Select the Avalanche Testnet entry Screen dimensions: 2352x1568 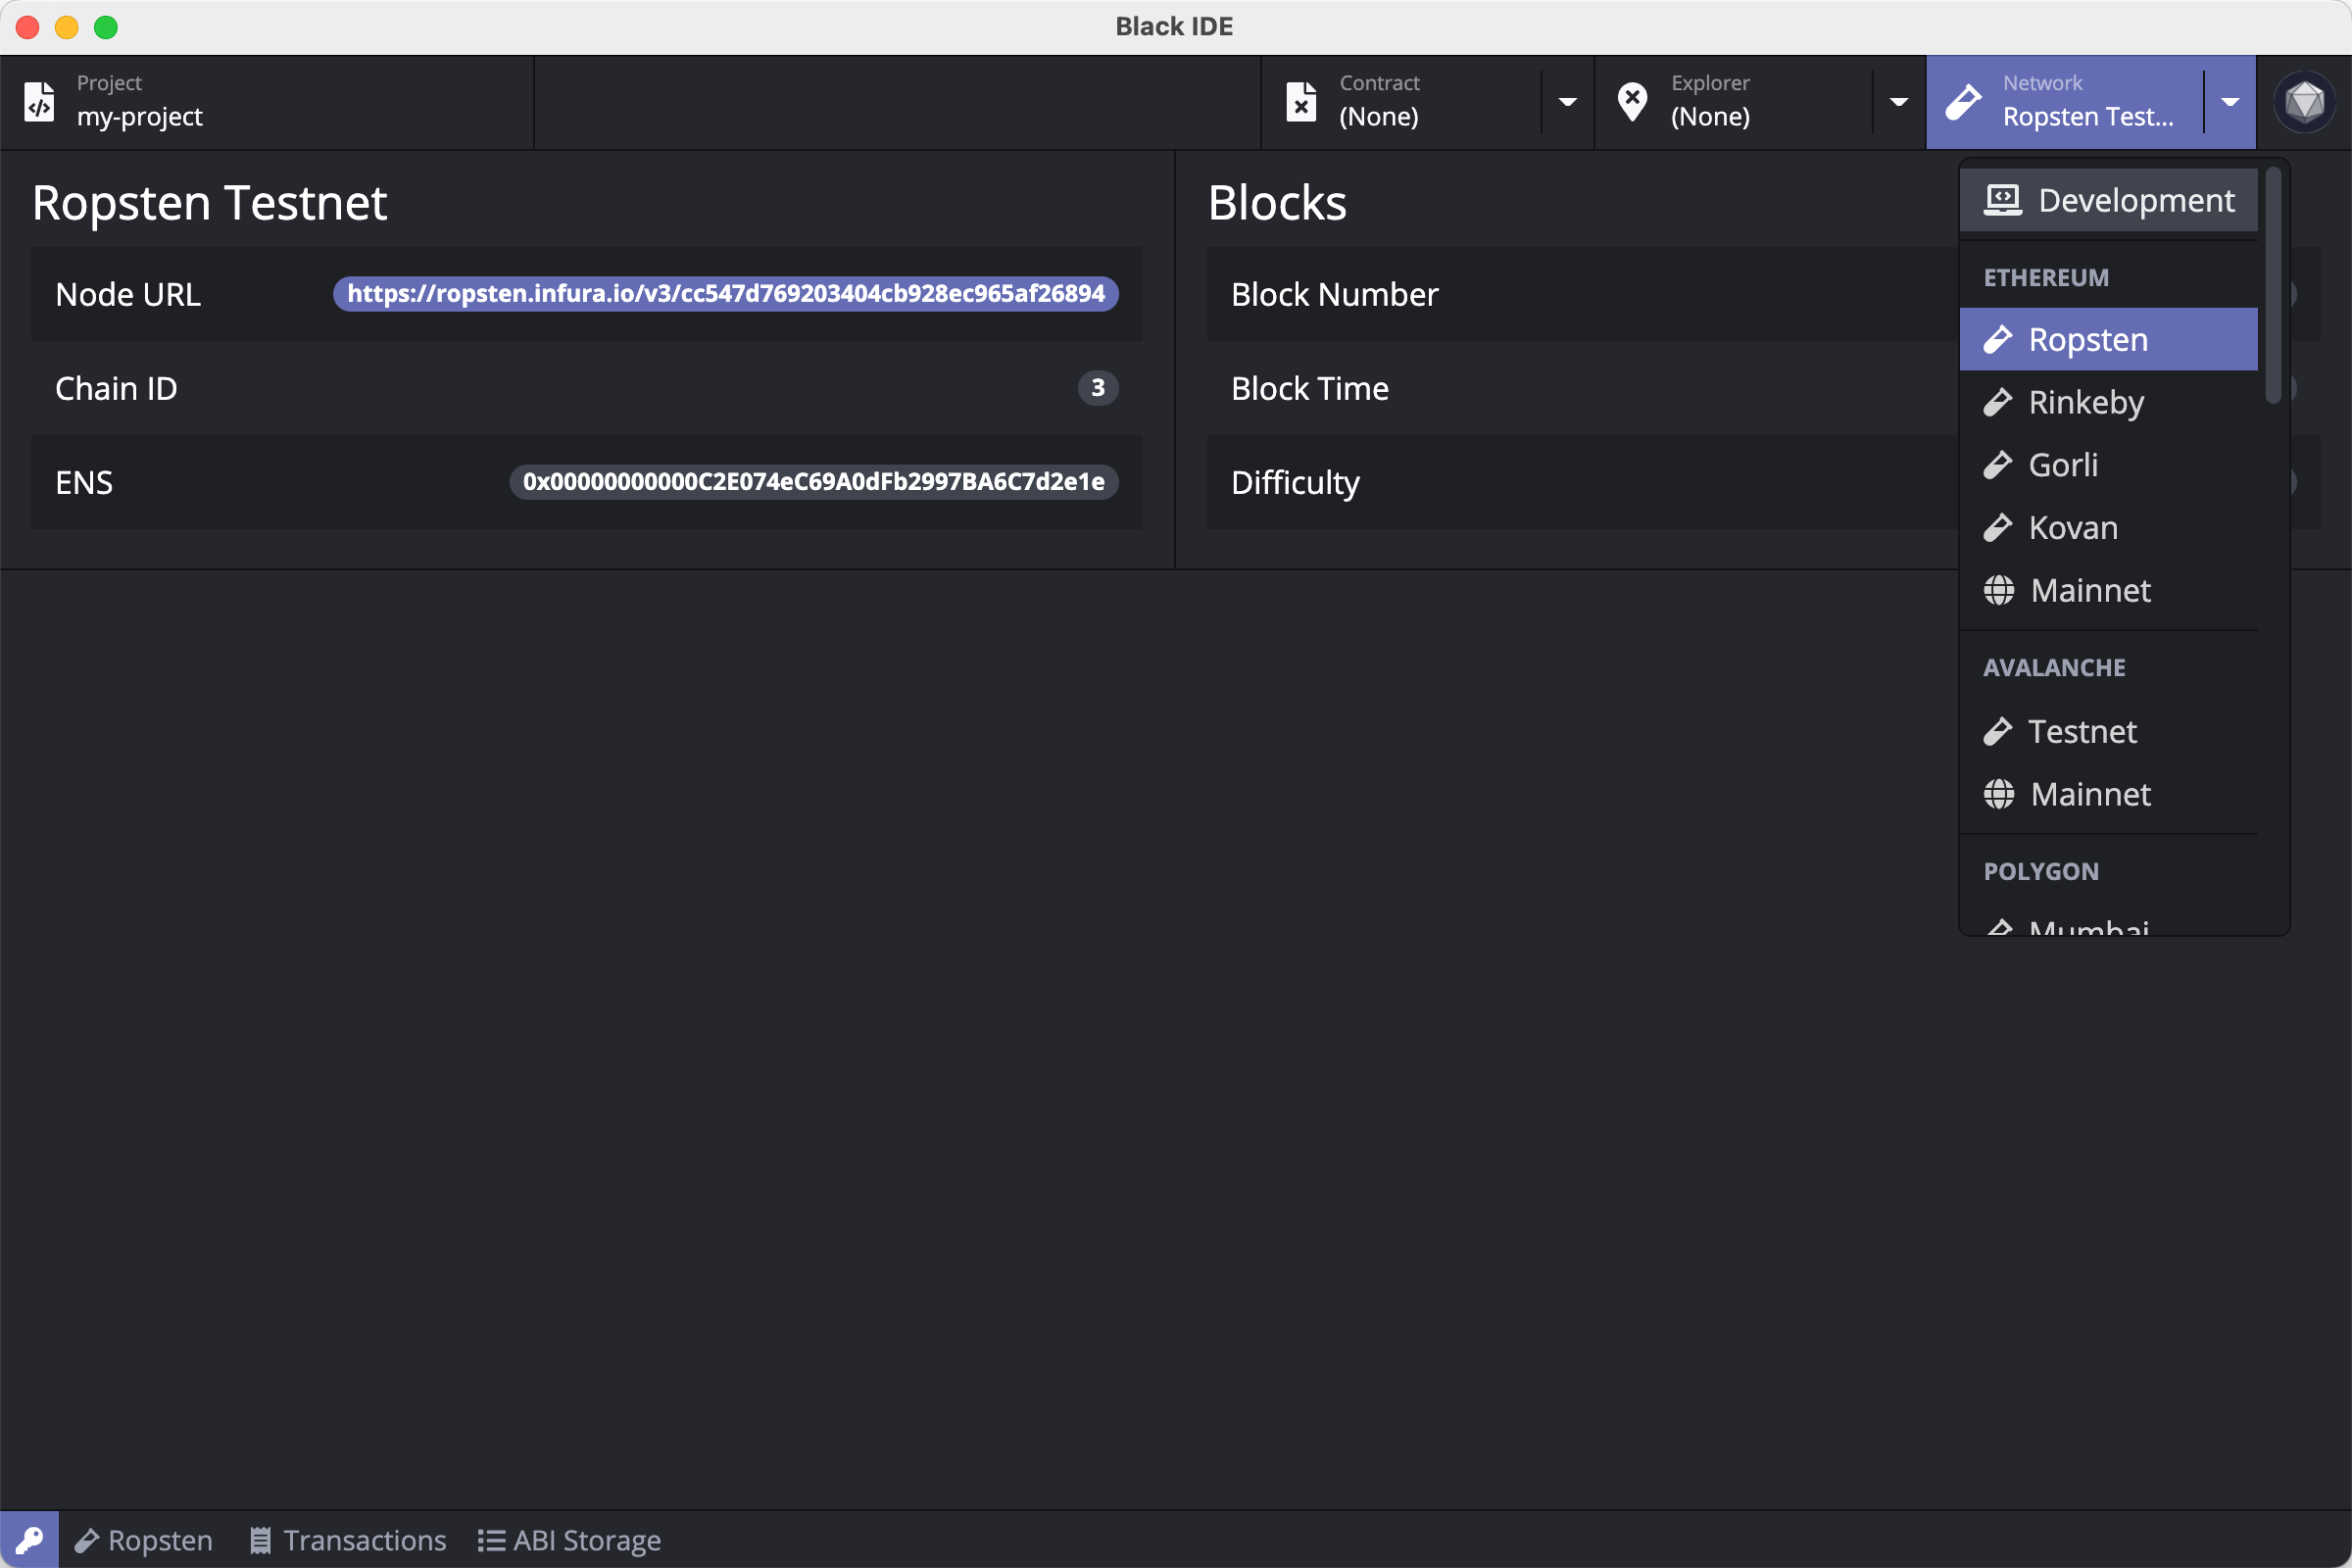[2081, 732]
